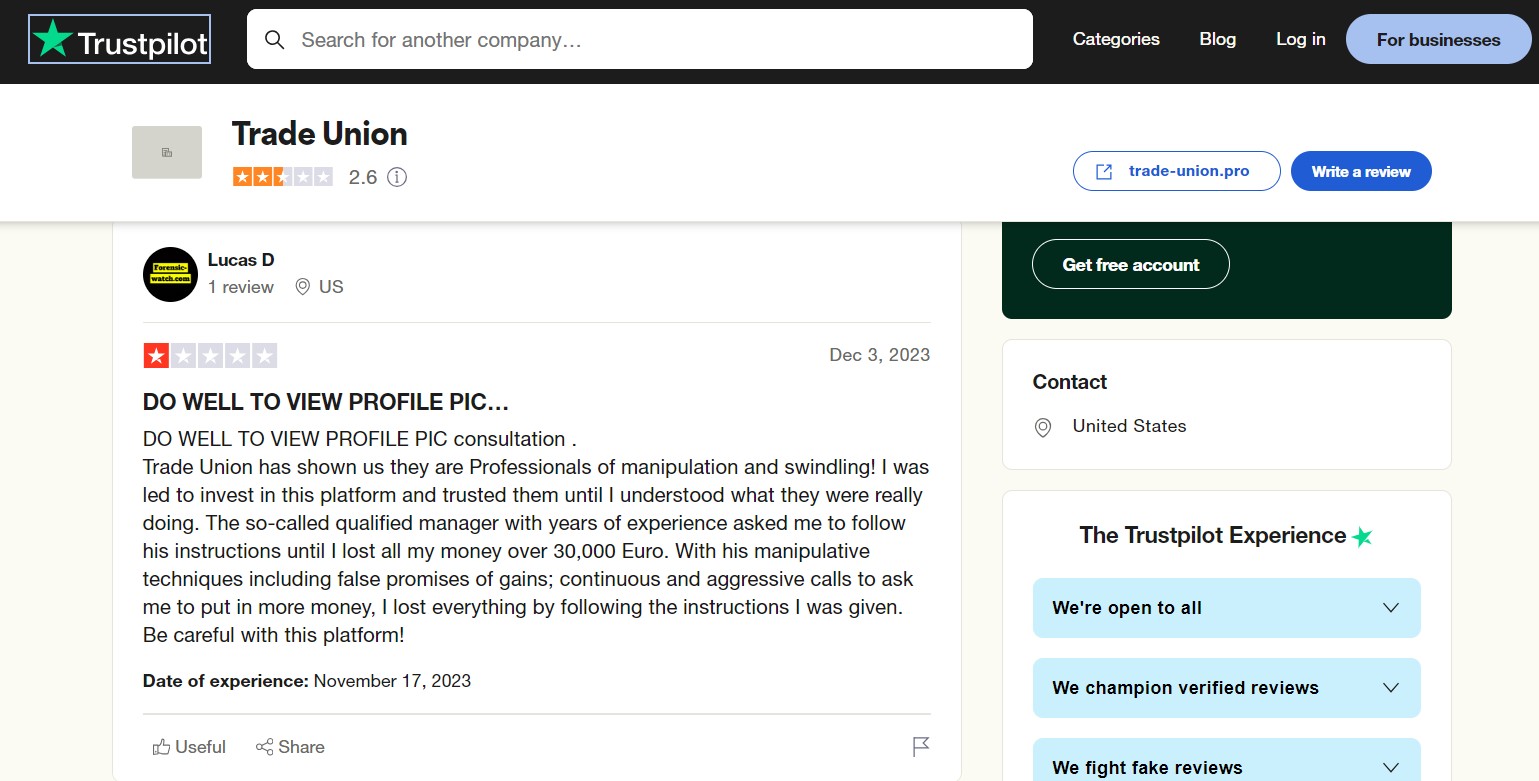Screen dimensions: 1539x781
Task: Click the thumbs-up Useful icon
Action: point(161,747)
